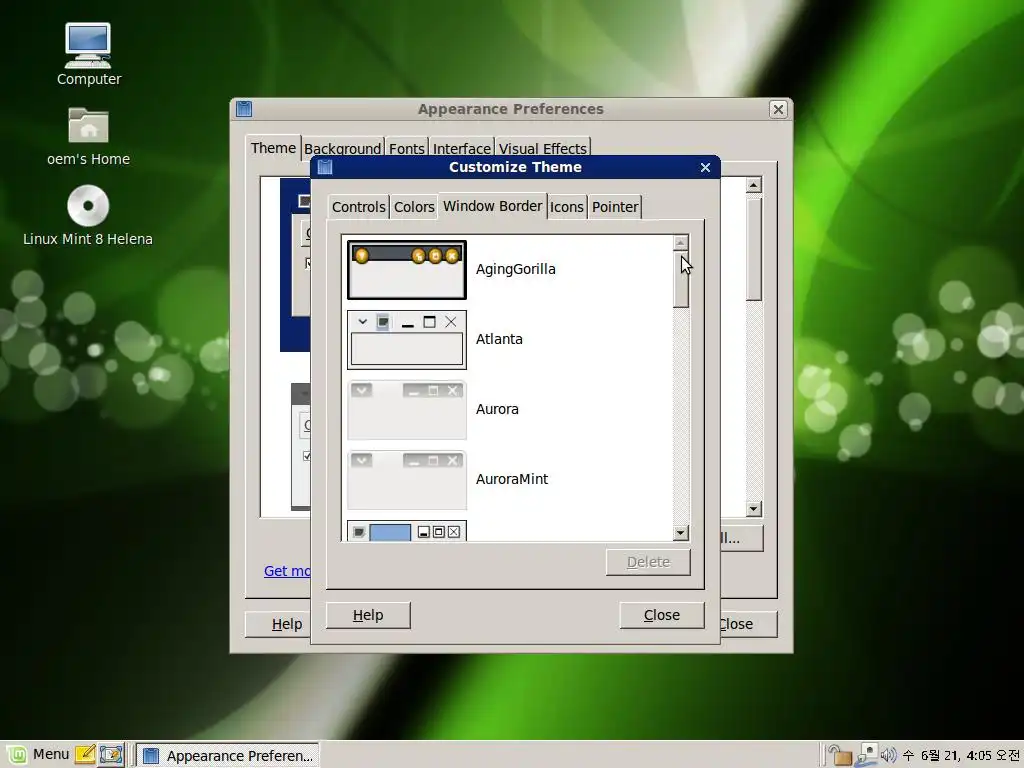Select the AgingGorilla window border thumbnail

(x=407, y=270)
